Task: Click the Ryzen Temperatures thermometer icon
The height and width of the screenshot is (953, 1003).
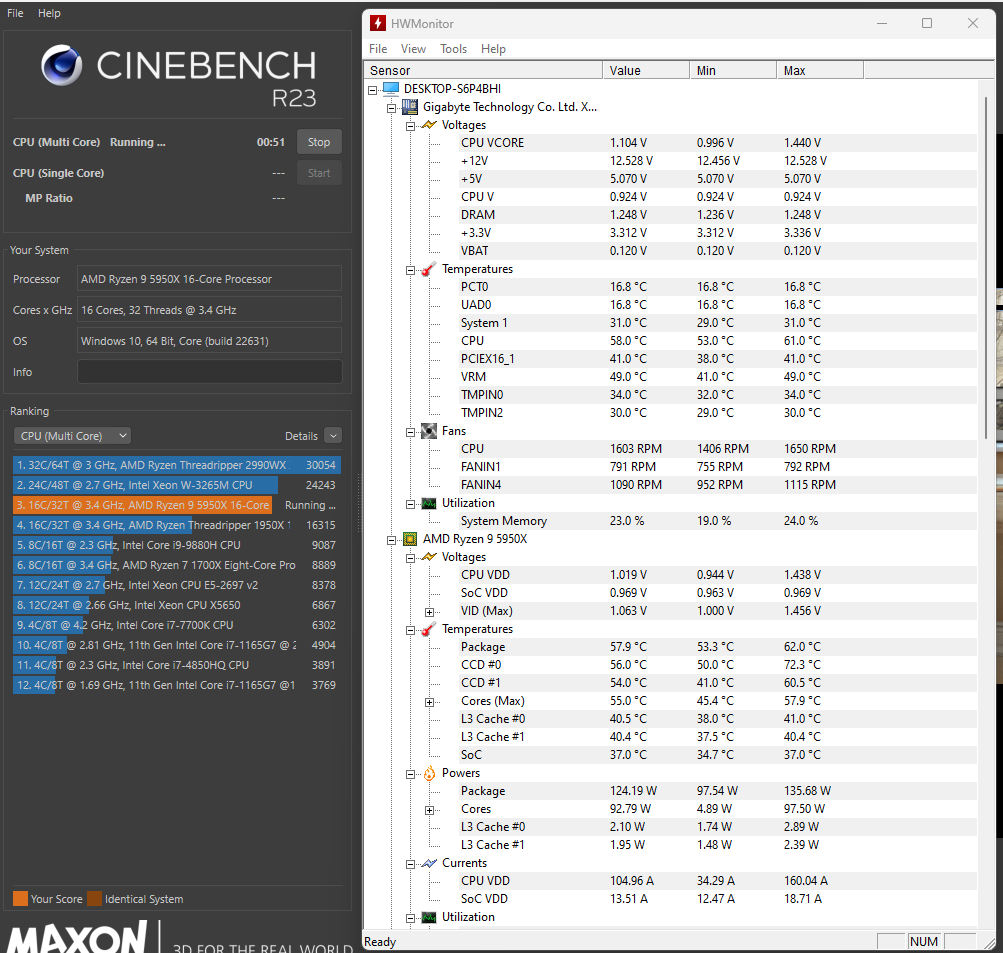Action: pyautogui.click(x=429, y=629)
